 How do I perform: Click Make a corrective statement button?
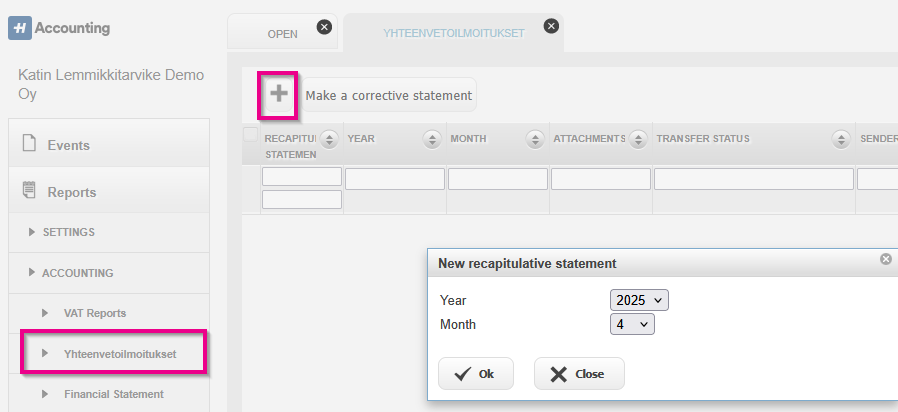pyautogui.click(x=389, y=95)
